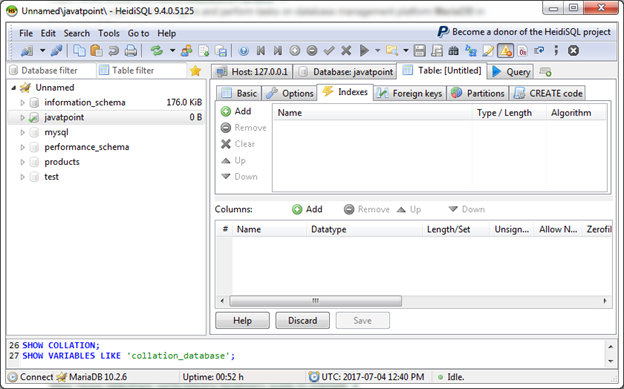
Task: Click the SQL log scroll down arrow
Action: click(x=610, y=361)
